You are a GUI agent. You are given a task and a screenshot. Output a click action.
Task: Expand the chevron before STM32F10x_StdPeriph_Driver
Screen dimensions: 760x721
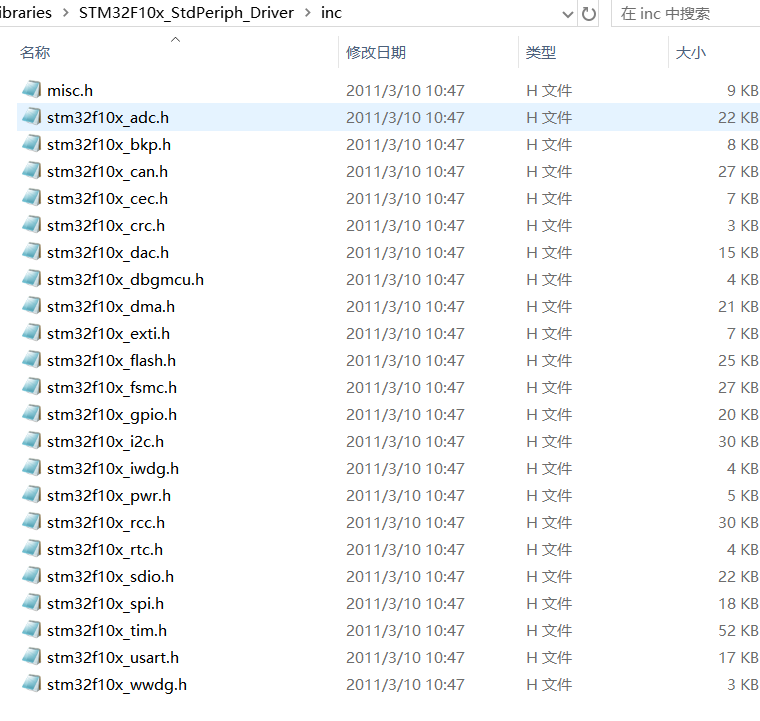tap(65, 13)
